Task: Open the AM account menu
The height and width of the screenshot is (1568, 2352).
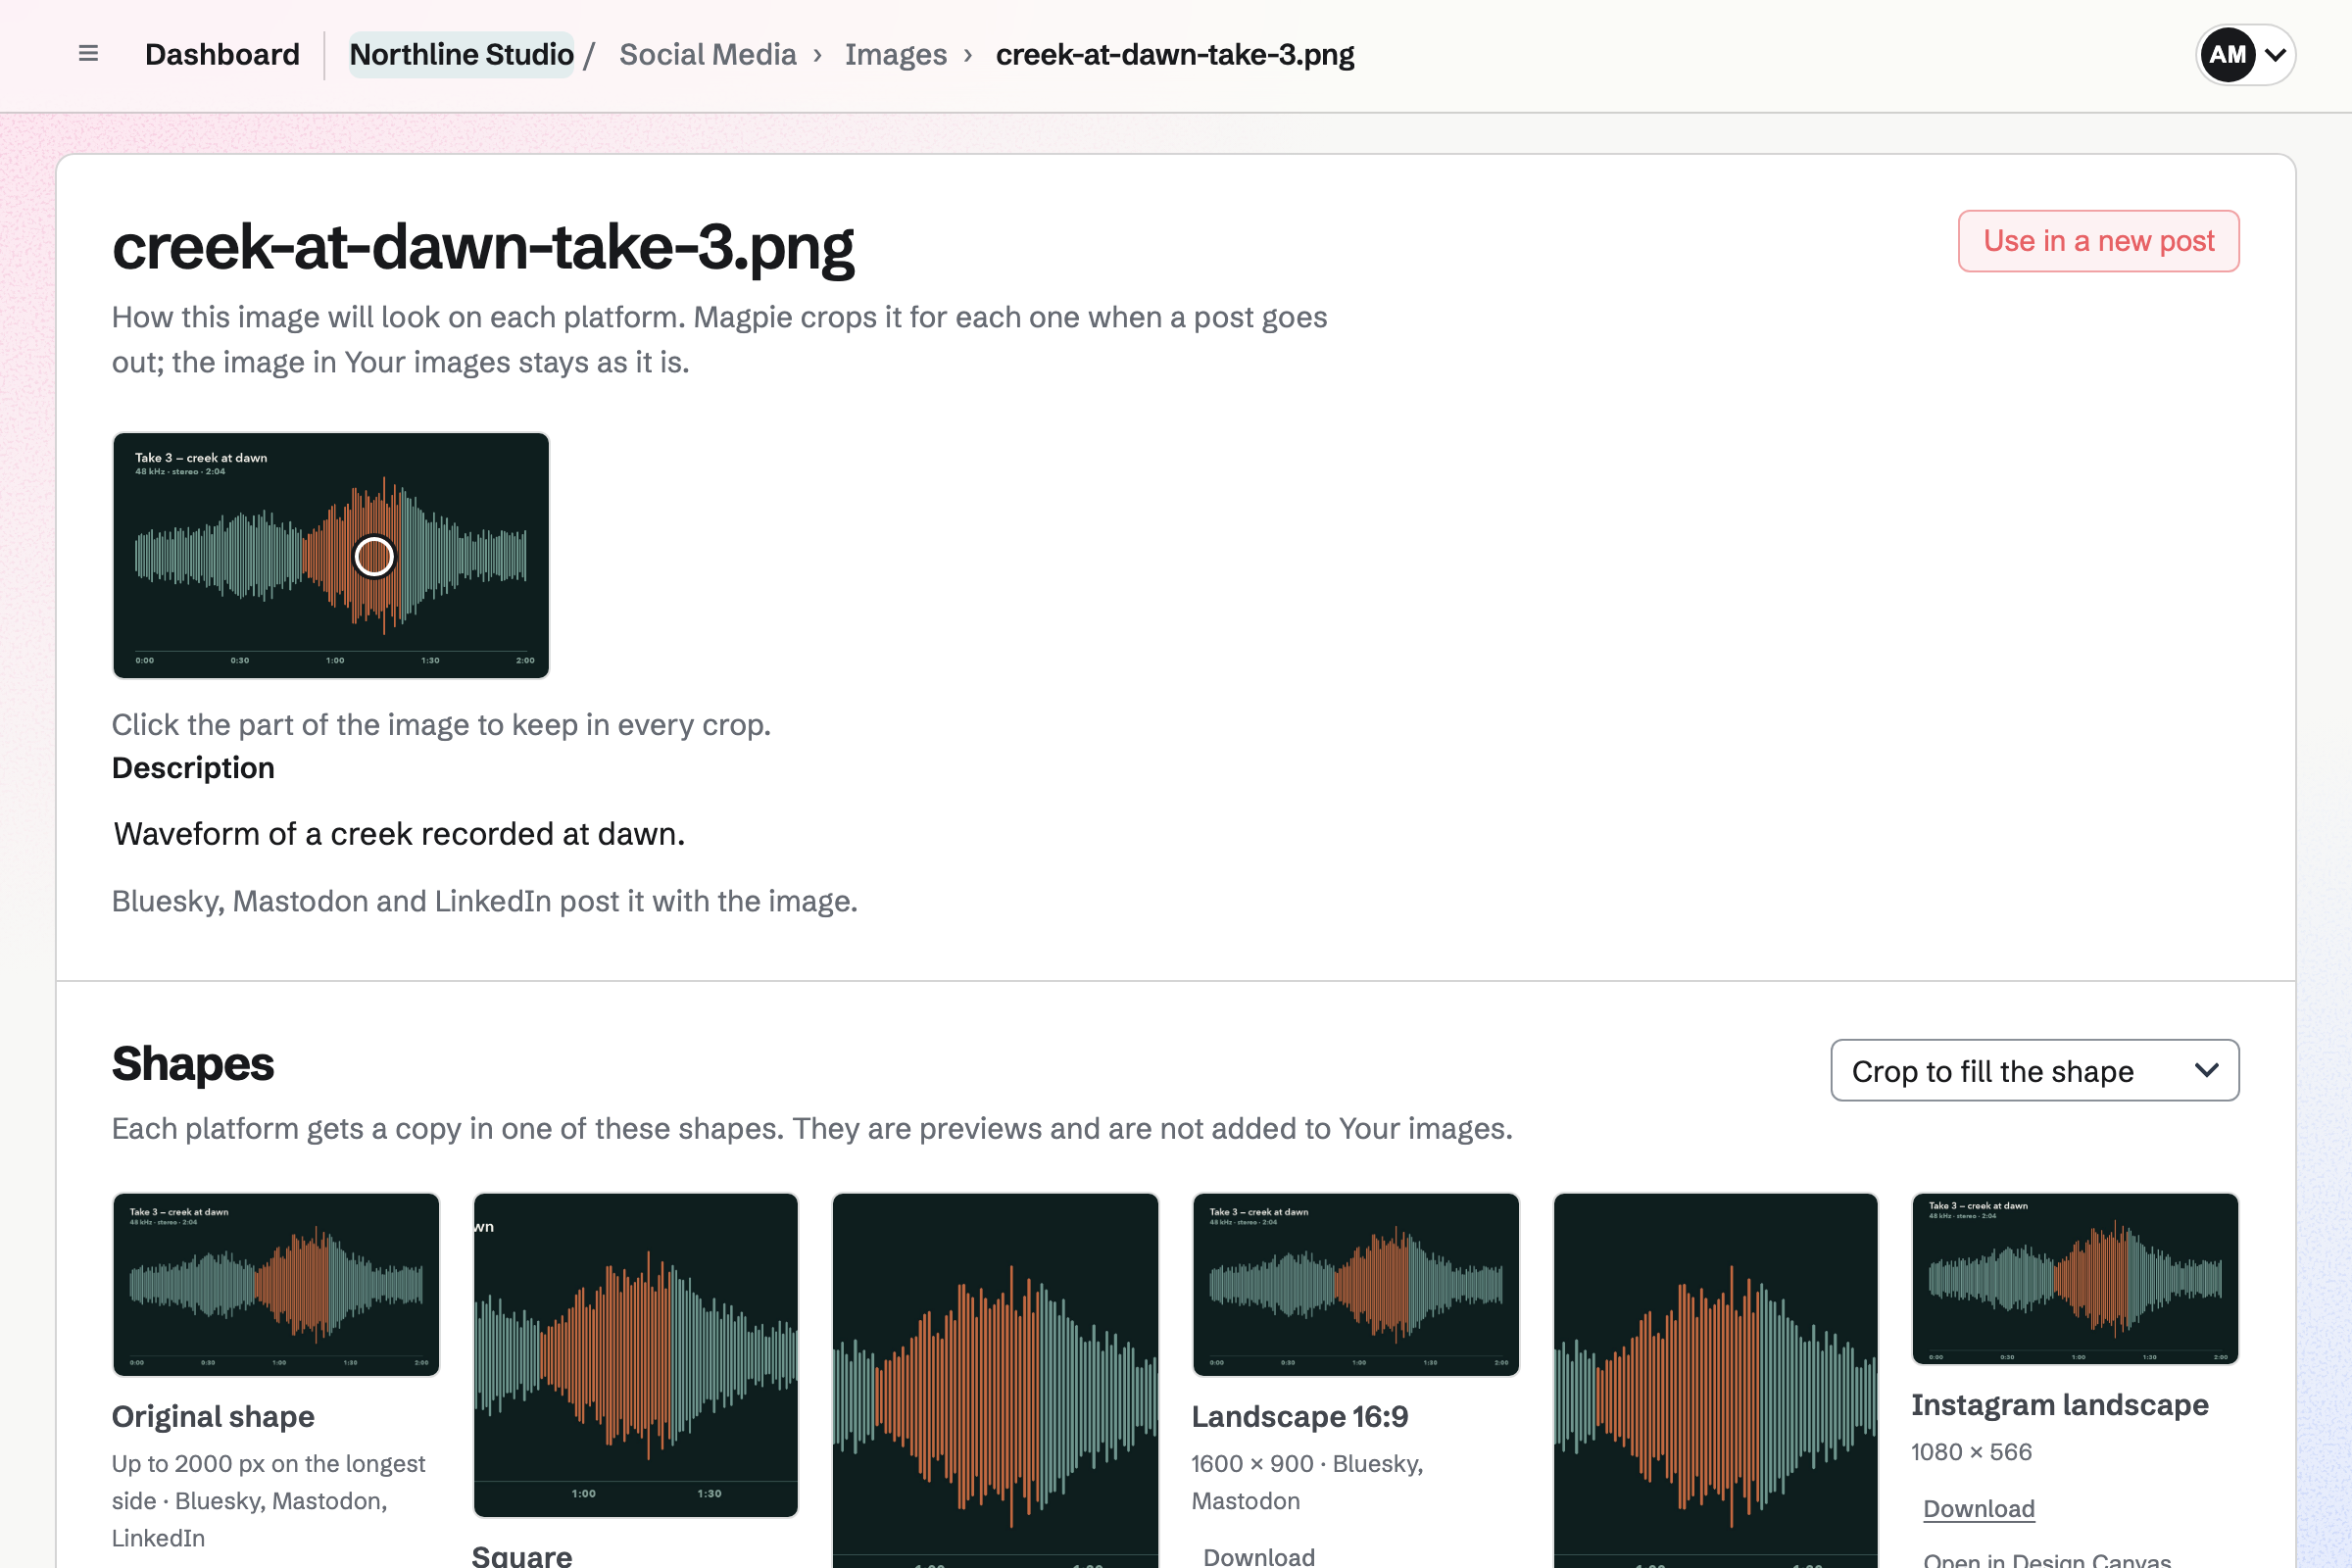Action: pyautogui.click(x=2245, y=54)
